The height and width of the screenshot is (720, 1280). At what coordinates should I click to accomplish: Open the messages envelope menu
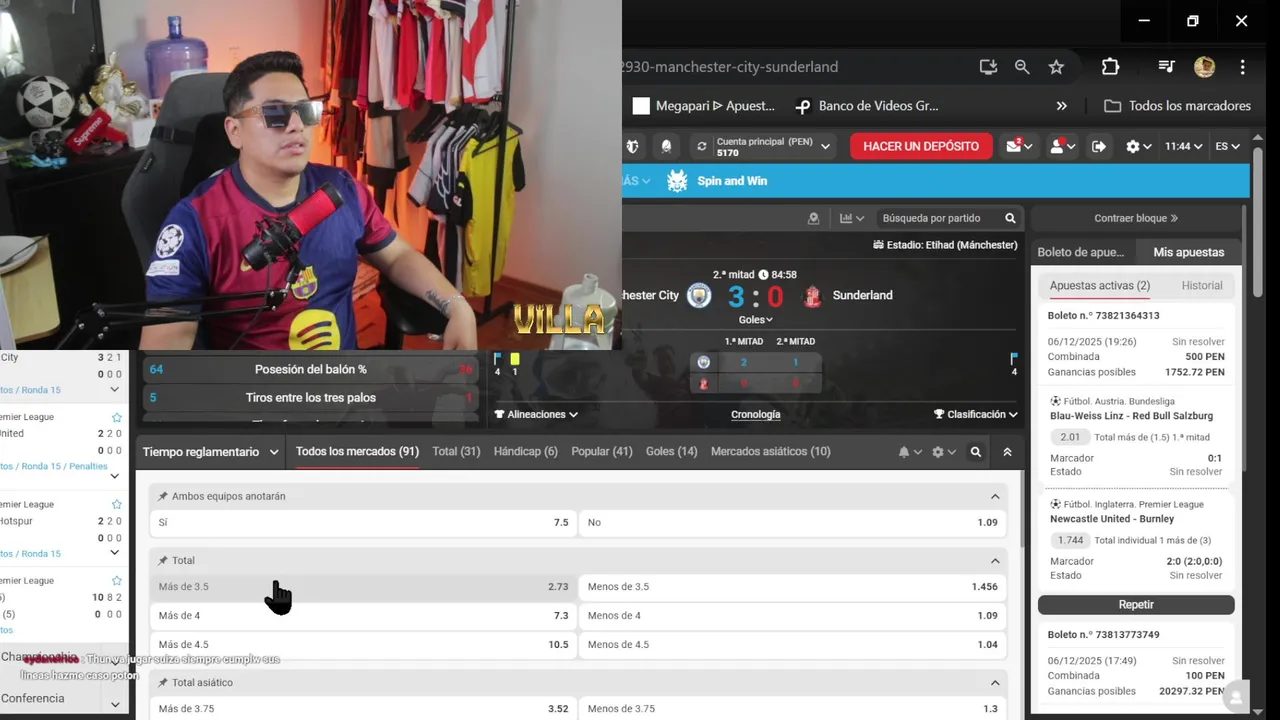(x=1019, y=146)
